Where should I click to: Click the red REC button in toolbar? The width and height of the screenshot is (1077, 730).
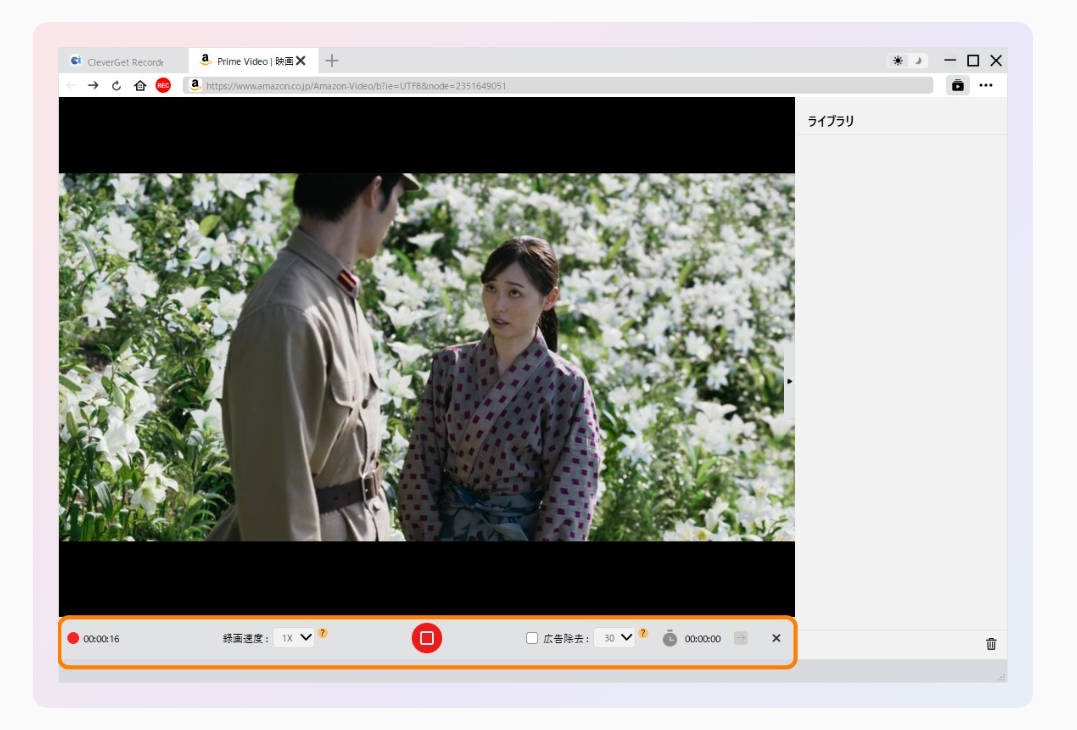[x=163, y=85]
